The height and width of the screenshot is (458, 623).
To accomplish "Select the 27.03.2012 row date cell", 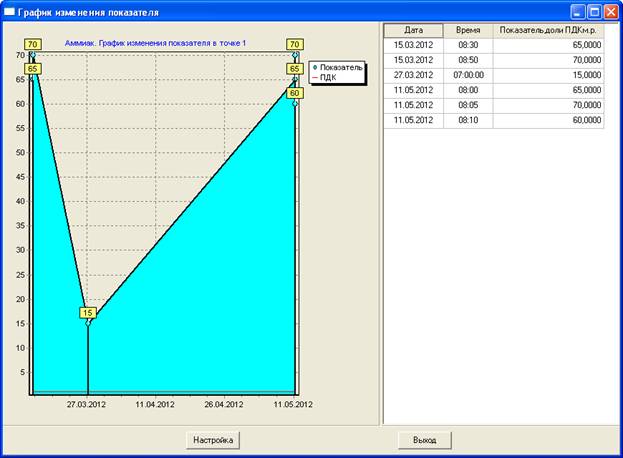I will point(413,75).
